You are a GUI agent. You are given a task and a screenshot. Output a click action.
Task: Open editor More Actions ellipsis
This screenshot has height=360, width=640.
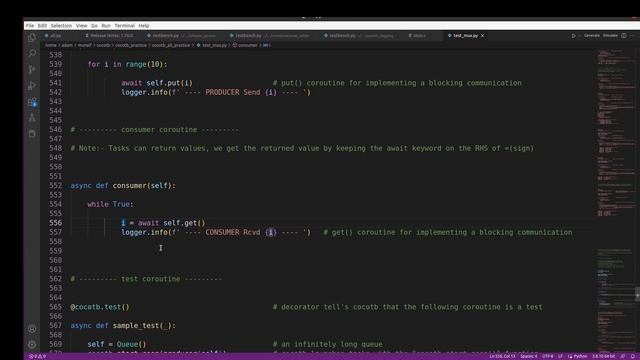(x=632, y=36)
